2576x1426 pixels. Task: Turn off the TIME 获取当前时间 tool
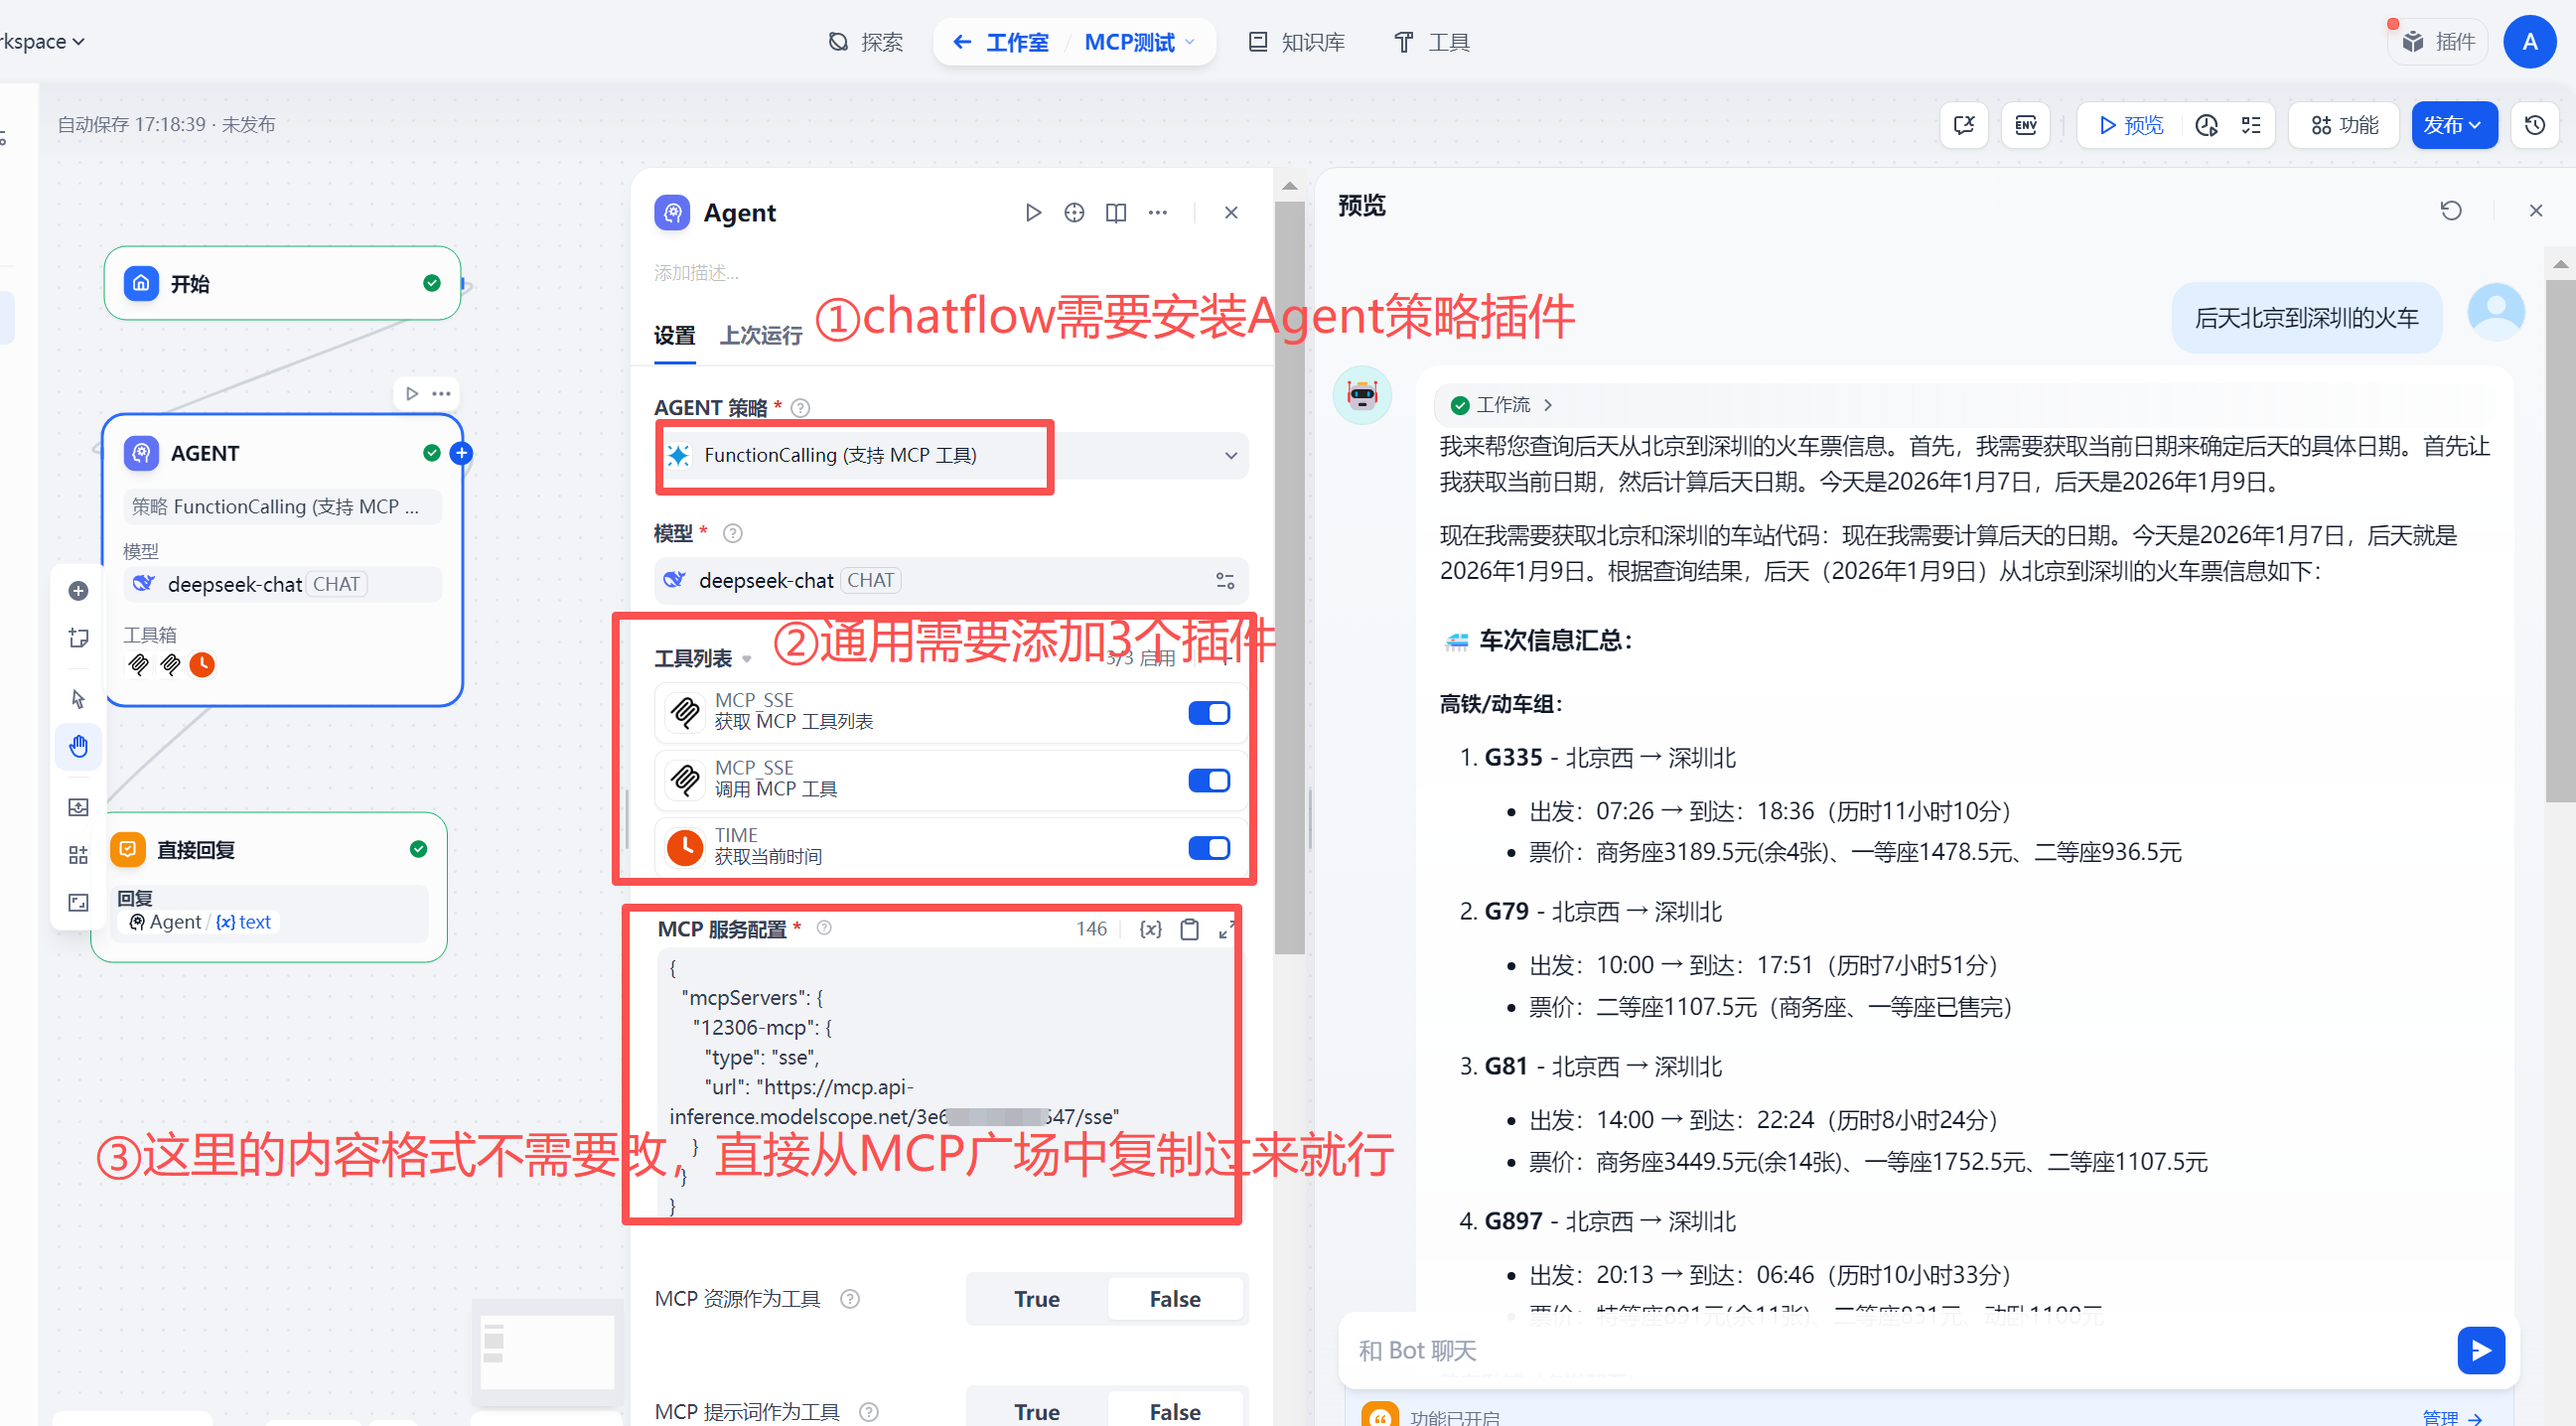(1208, 847)
